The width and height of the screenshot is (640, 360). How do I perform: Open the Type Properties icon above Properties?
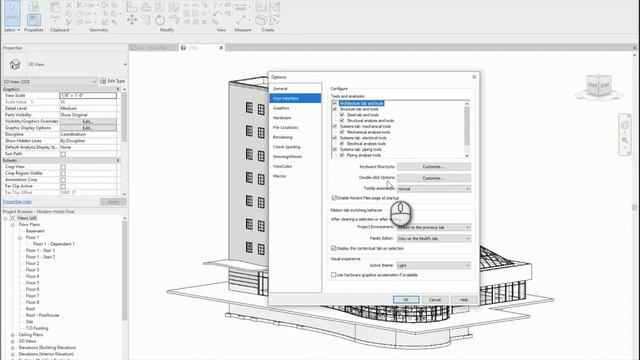click(34, 6)
